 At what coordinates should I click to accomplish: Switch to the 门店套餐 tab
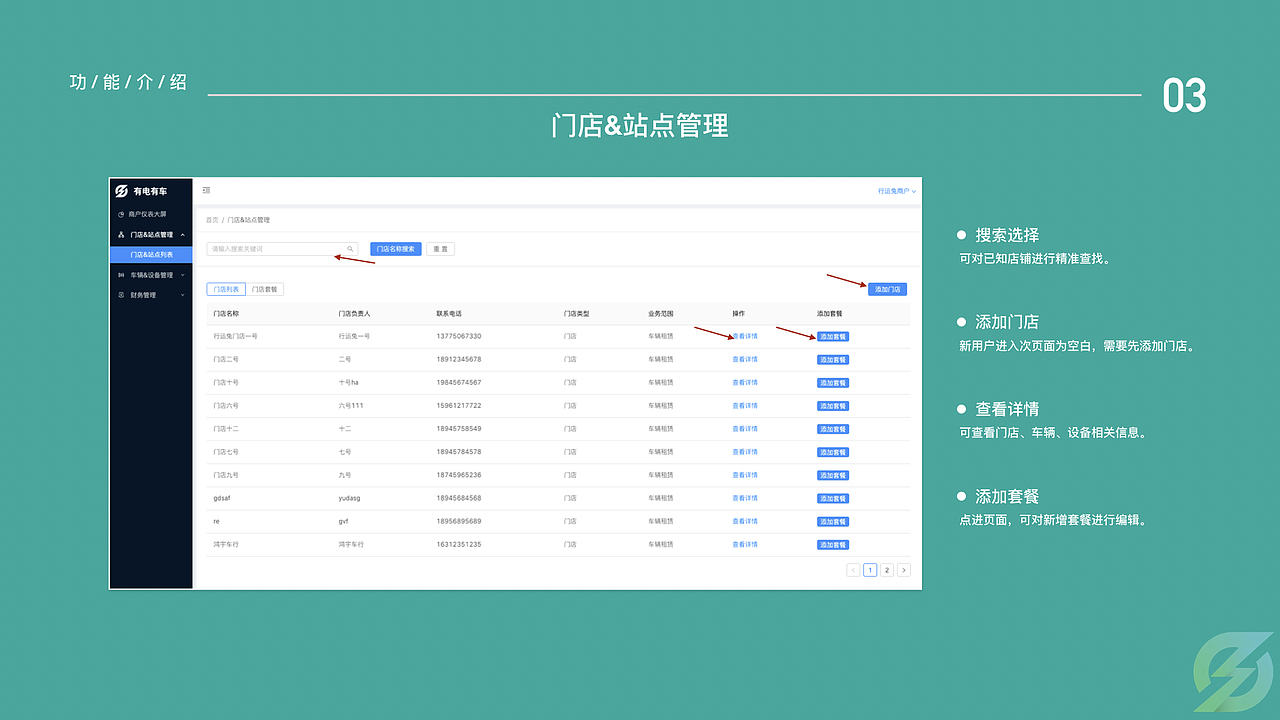pos(265,289)
